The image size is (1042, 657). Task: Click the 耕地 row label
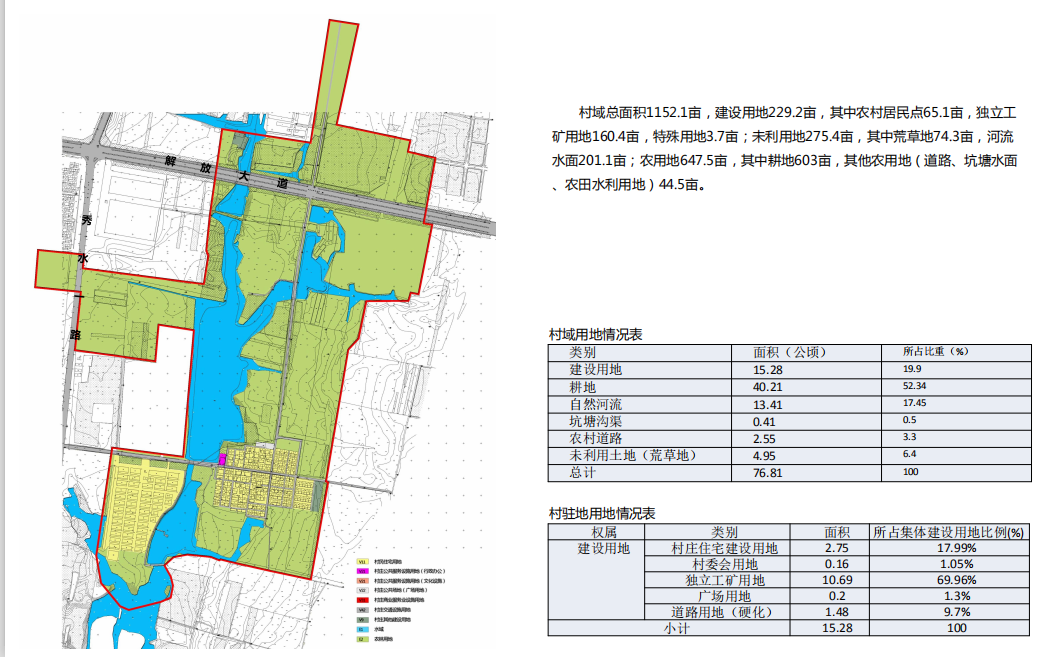pyautogui.click(x=582, y=387)
